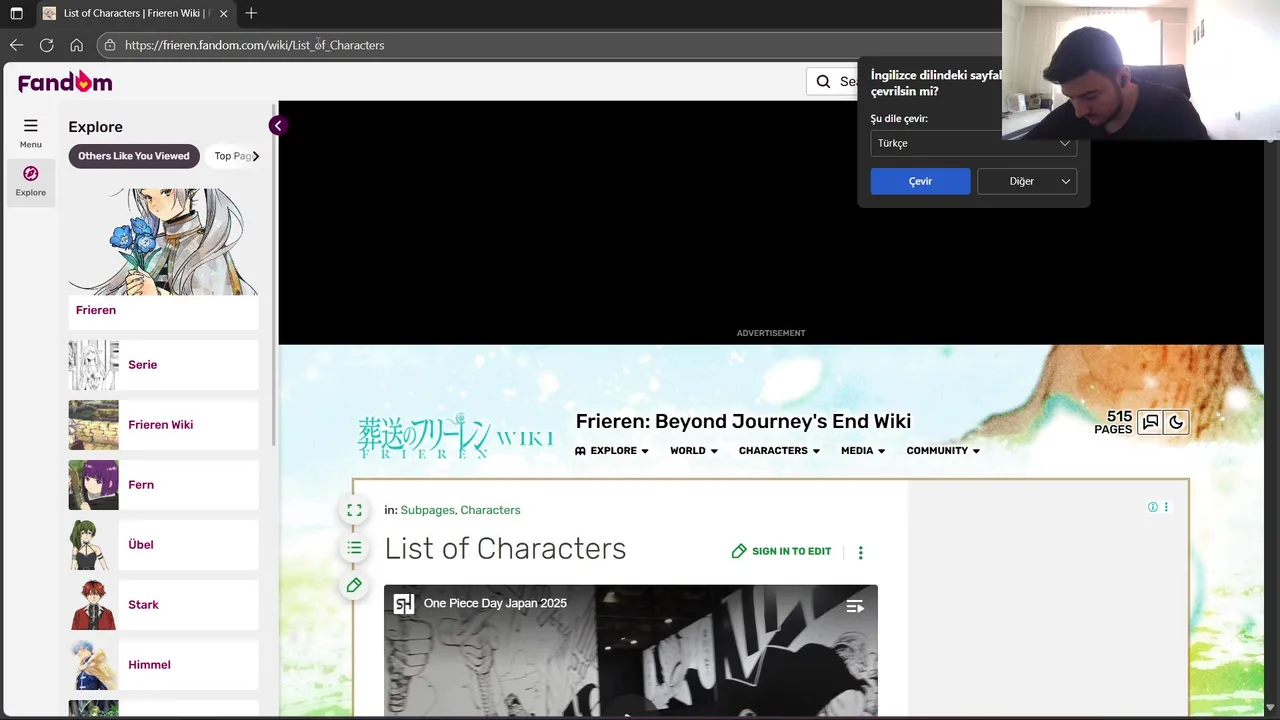Screen dimensions: 1280x720
Task: Reload the page with refresh icon
Action: click(46, 45)
